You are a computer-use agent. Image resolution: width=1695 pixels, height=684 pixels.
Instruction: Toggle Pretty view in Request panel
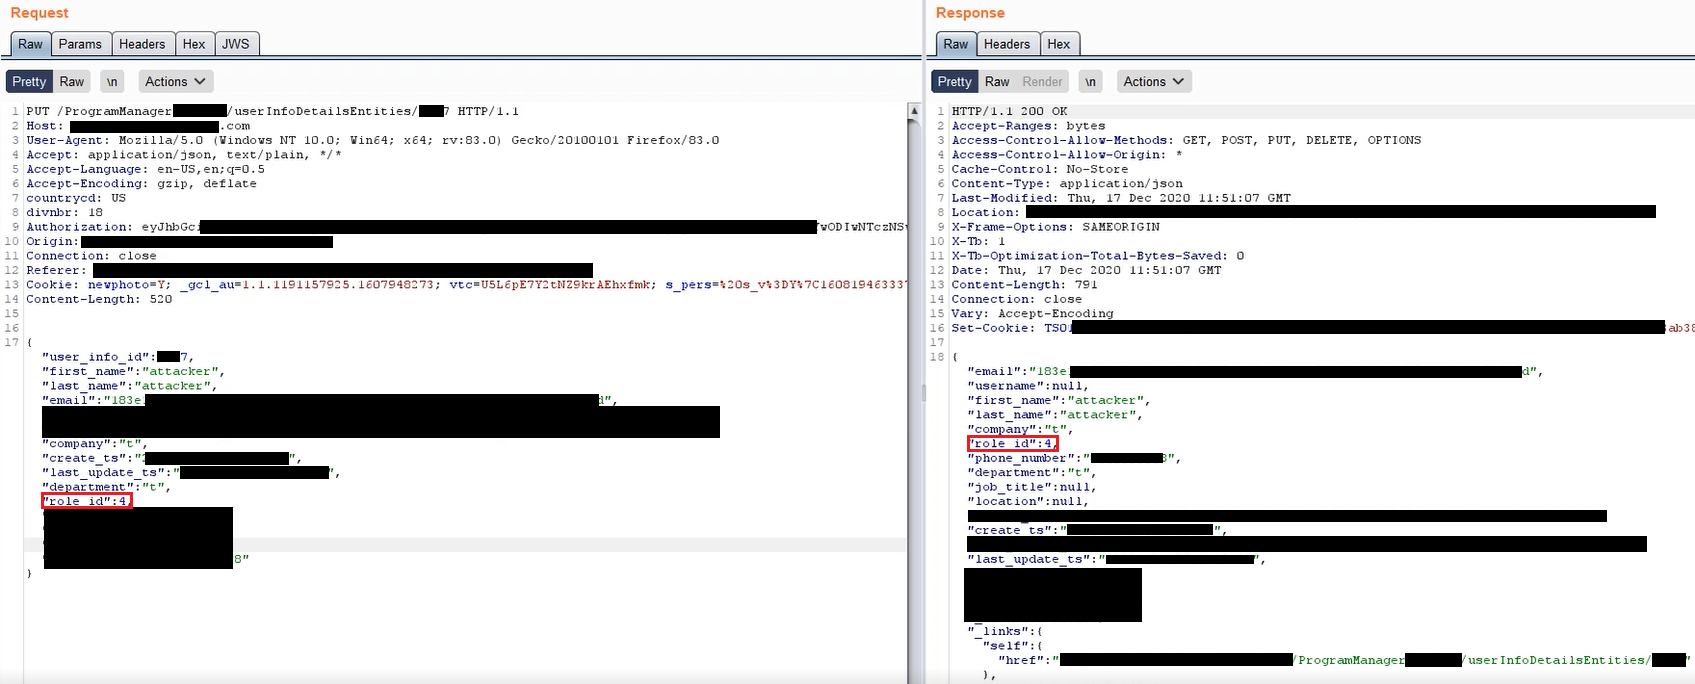[x=29, y=82]
